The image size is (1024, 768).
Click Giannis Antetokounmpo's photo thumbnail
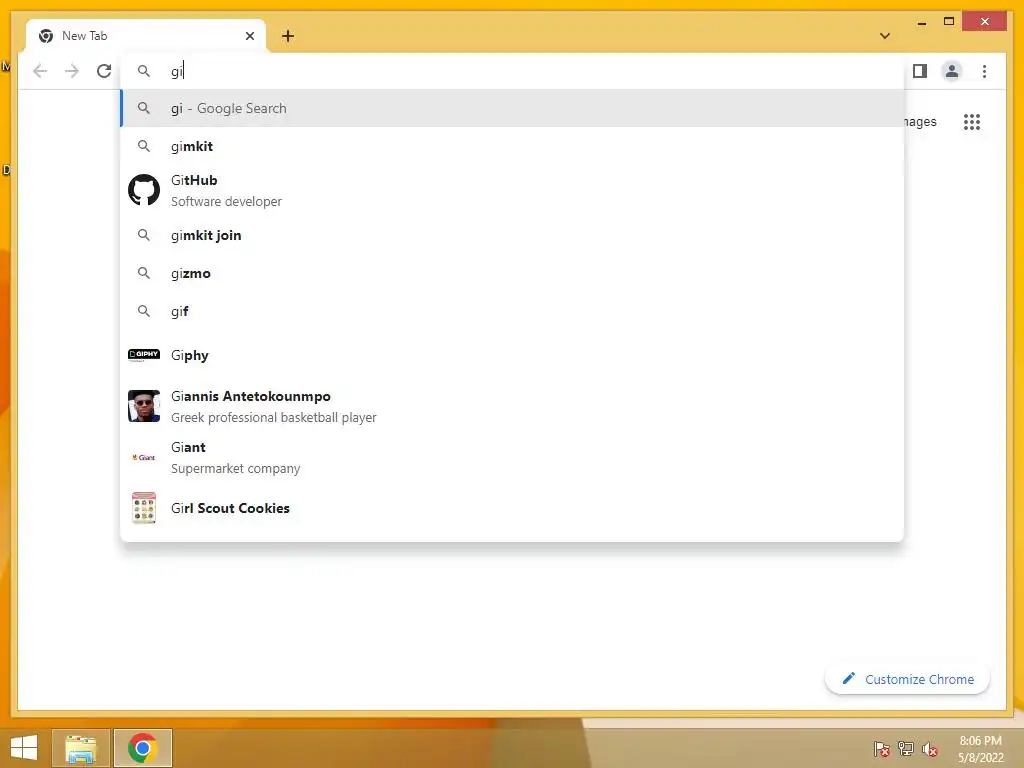[144, 406]
